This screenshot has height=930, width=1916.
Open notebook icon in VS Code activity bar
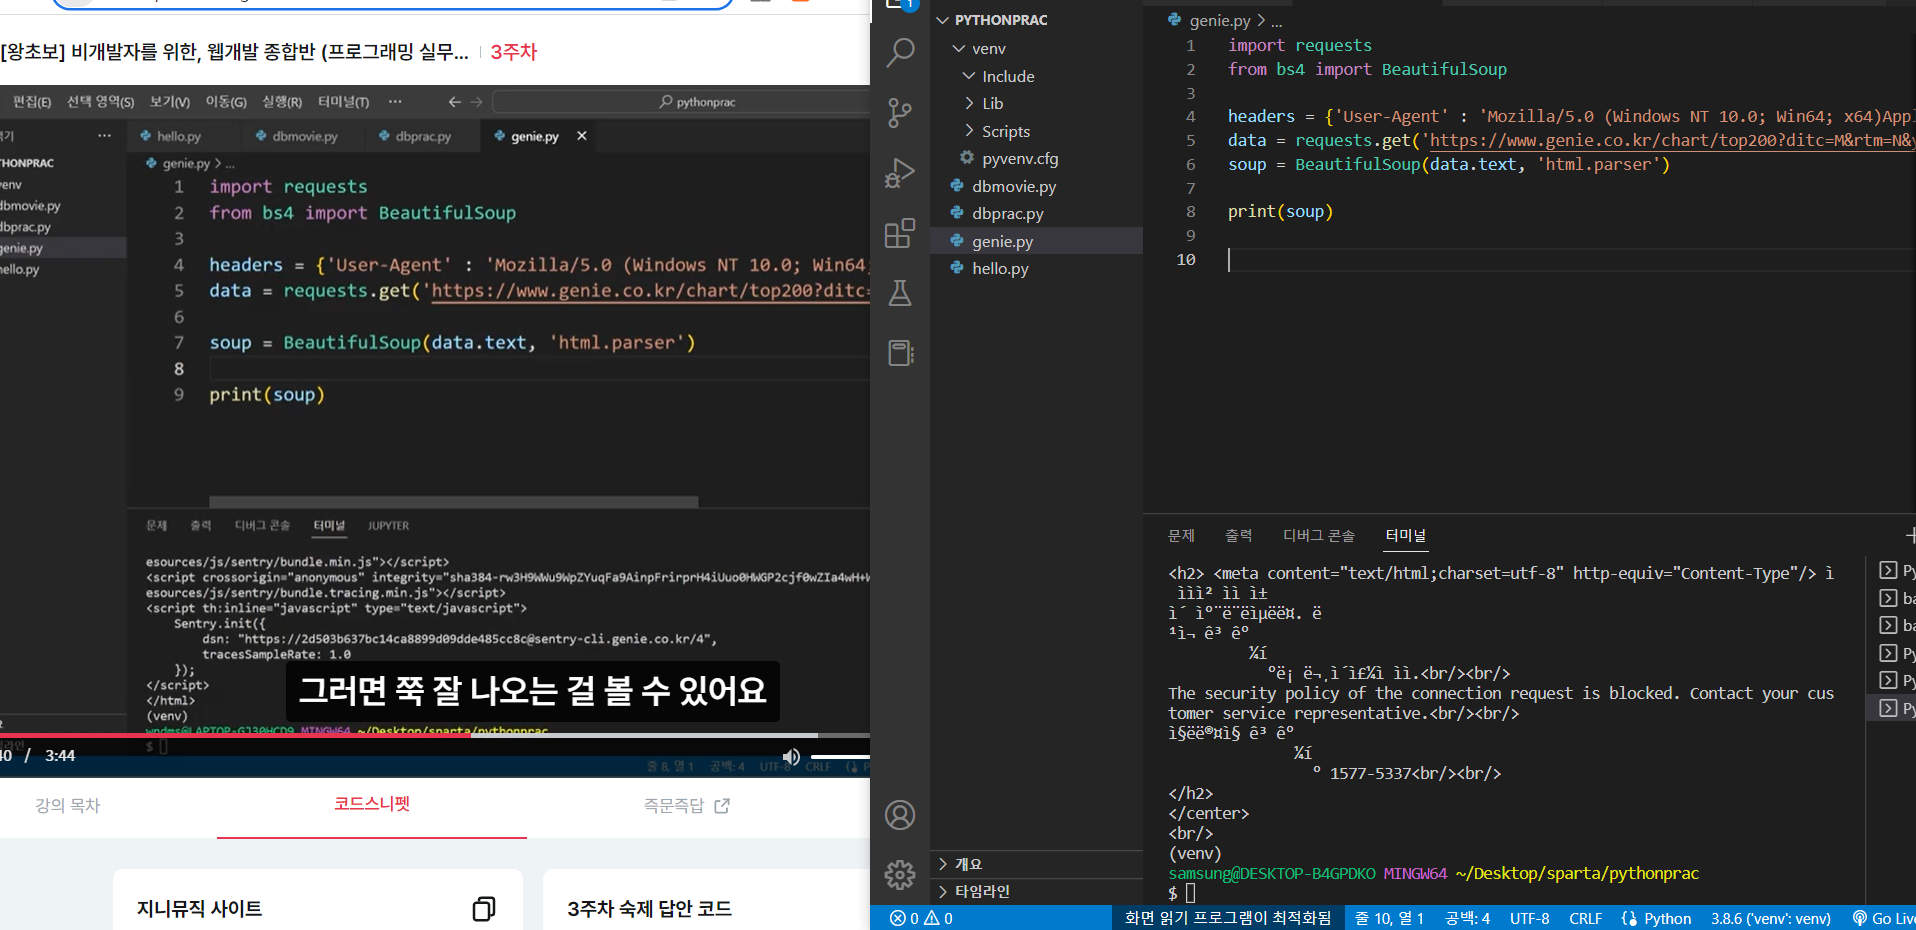tap(900, 353)
